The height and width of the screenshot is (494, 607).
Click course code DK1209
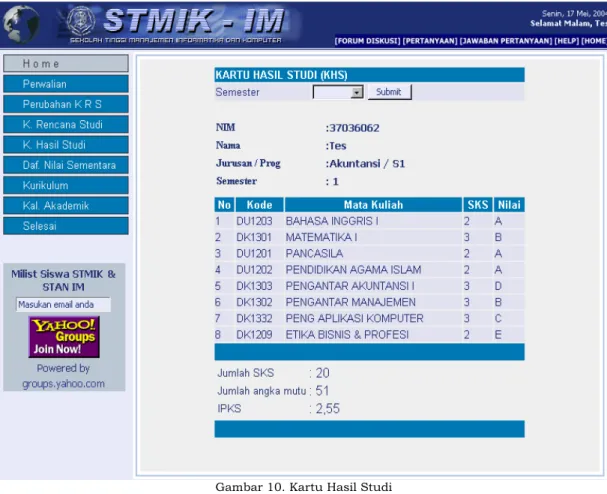(x=254, y=335)
